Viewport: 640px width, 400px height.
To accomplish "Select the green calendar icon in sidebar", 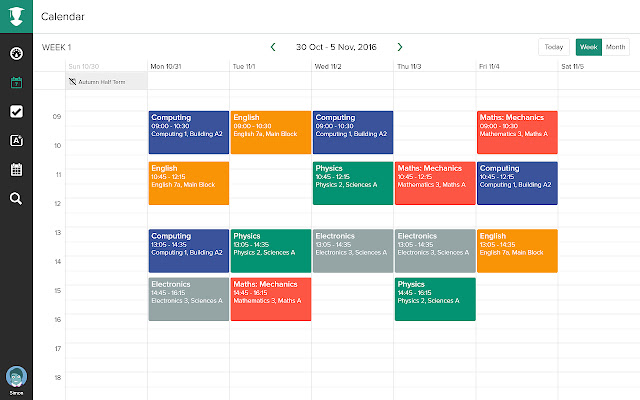I will click(16, 83).
